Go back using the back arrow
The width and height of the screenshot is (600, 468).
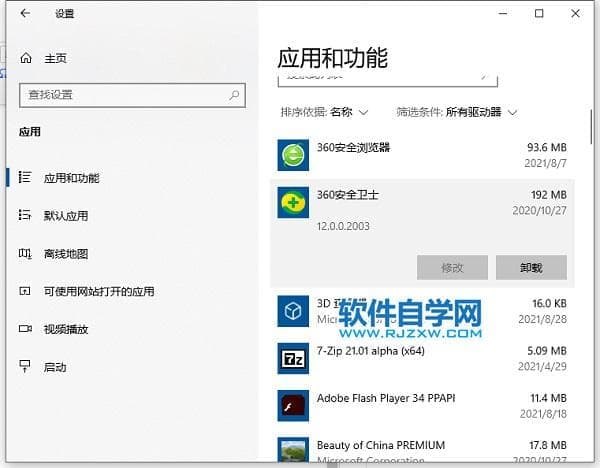click(x=25, y=14)
